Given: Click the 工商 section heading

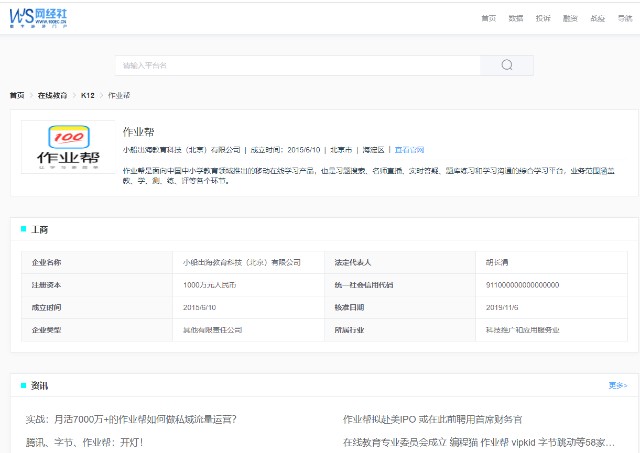Looking at the screenshot, I should [40, 229].
